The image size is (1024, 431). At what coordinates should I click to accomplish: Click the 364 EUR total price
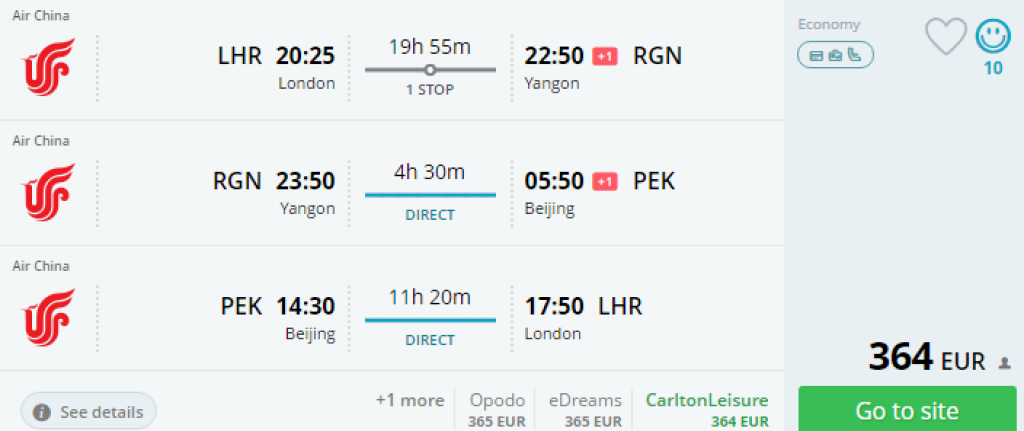coord(926,358)
